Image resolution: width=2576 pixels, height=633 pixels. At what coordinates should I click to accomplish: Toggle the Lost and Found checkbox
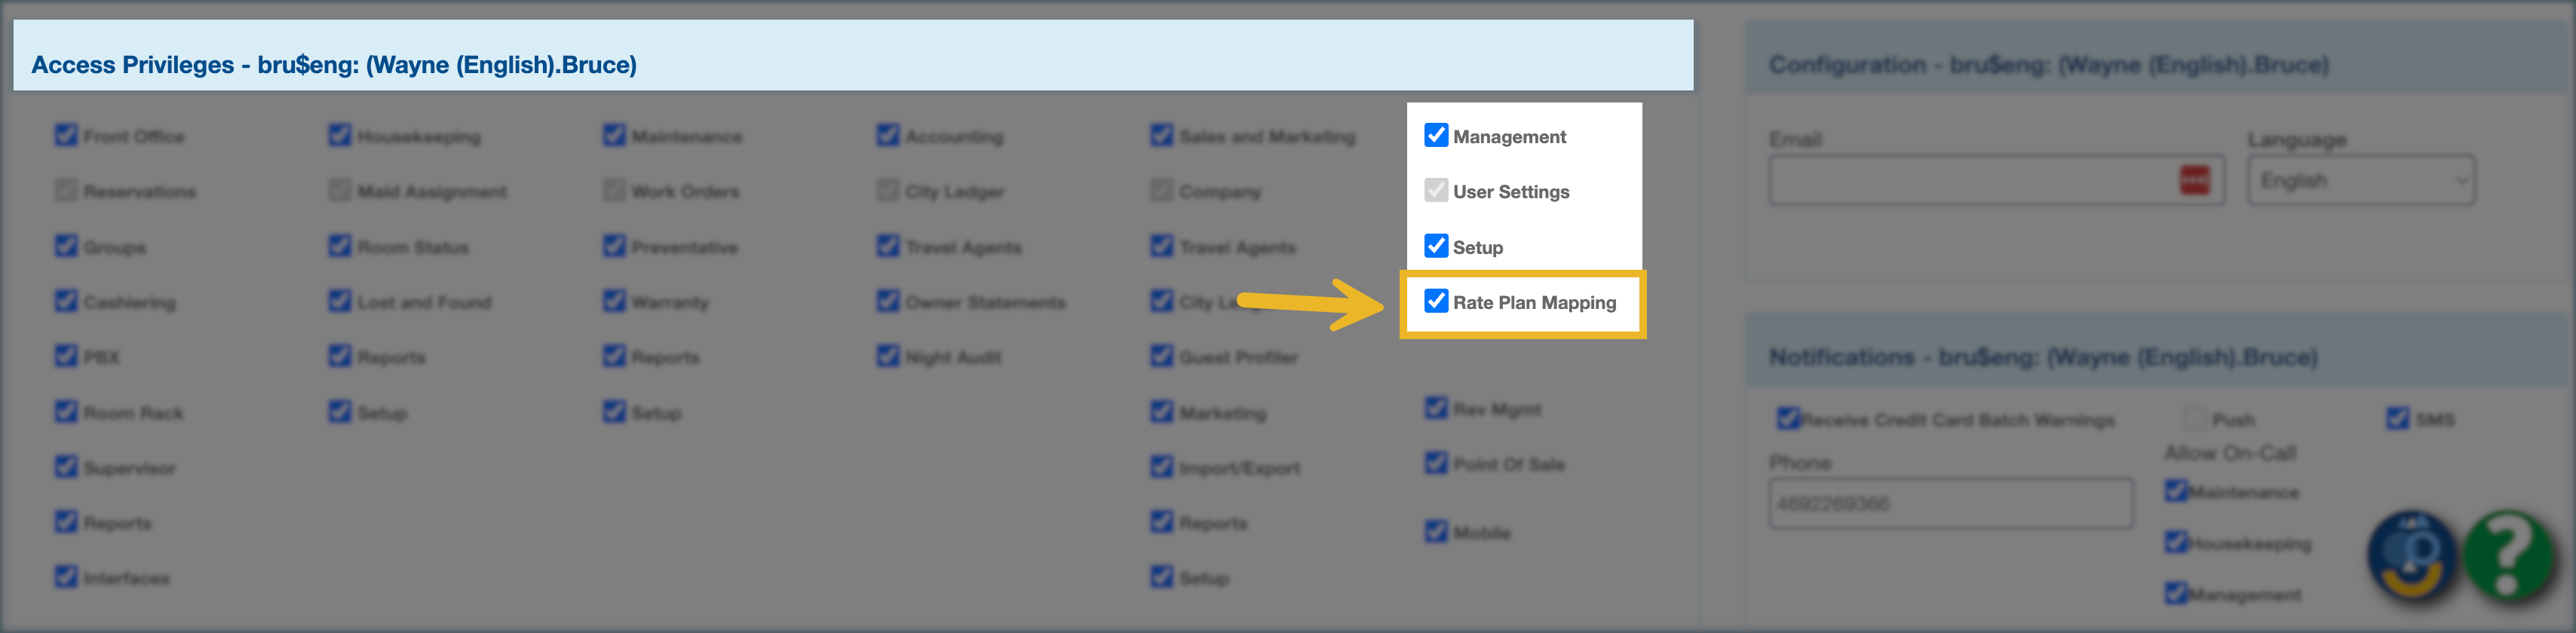[x=340, y=301]
